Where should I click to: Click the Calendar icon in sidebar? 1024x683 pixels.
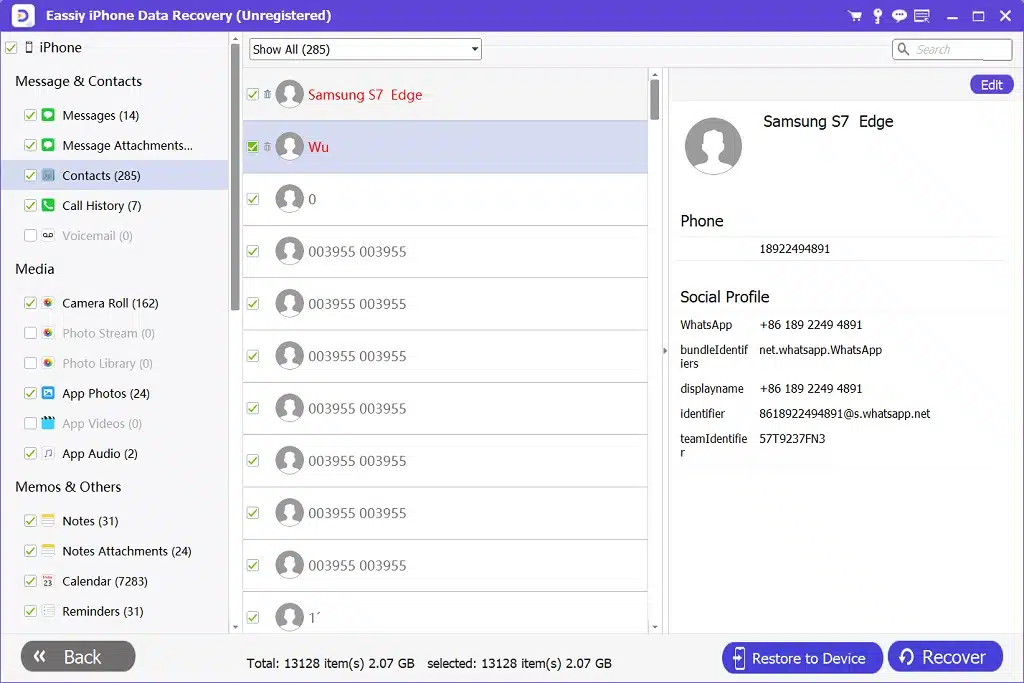click(48, 581)
